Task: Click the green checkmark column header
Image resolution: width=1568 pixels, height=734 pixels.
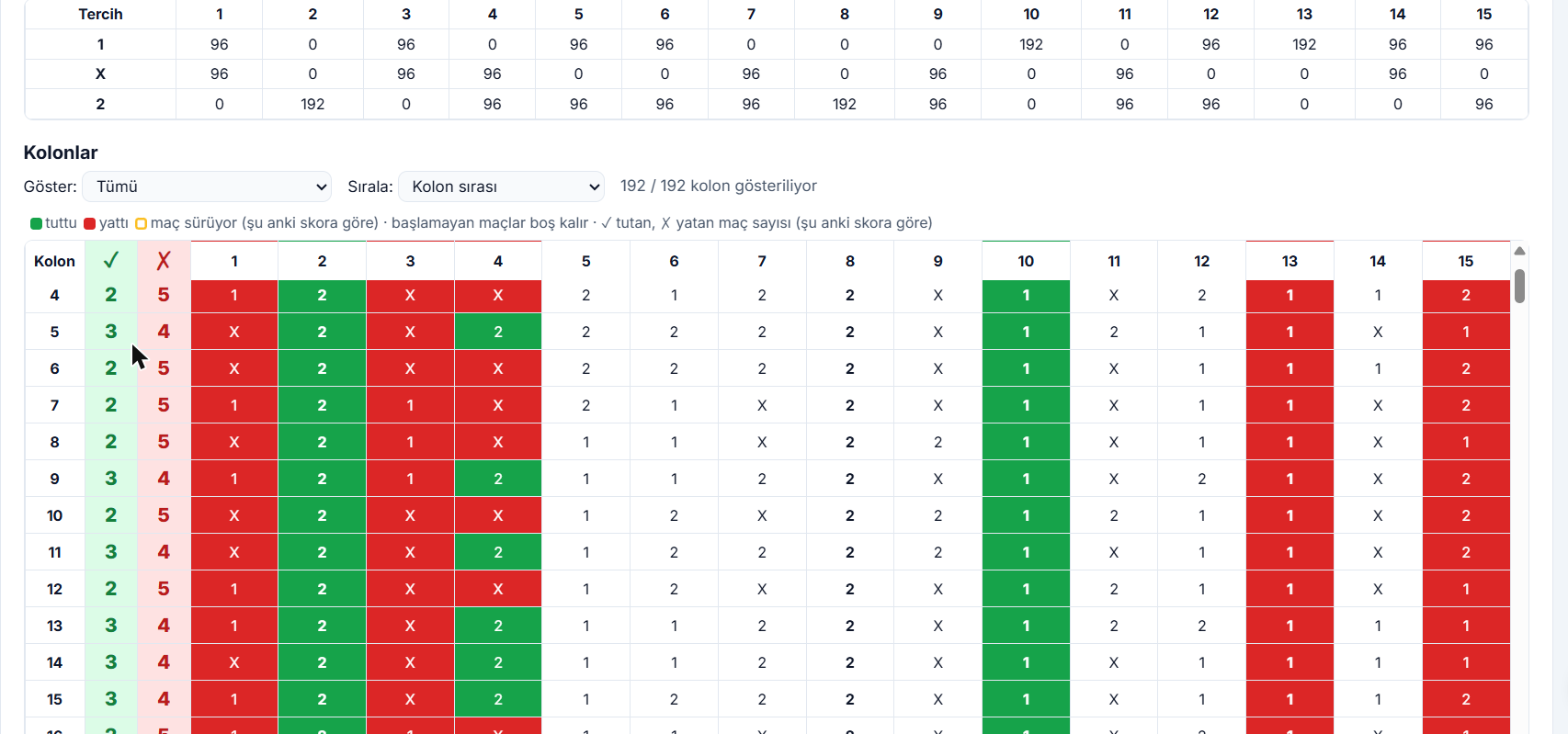Action: click(111, 261)
